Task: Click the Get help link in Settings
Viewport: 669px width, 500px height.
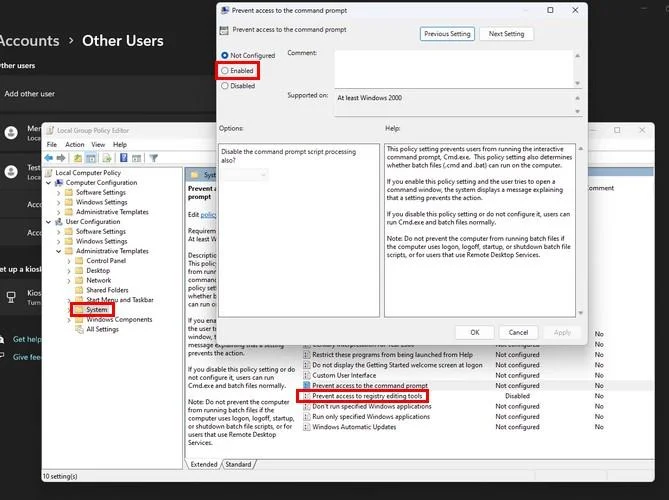Action: 27,340
